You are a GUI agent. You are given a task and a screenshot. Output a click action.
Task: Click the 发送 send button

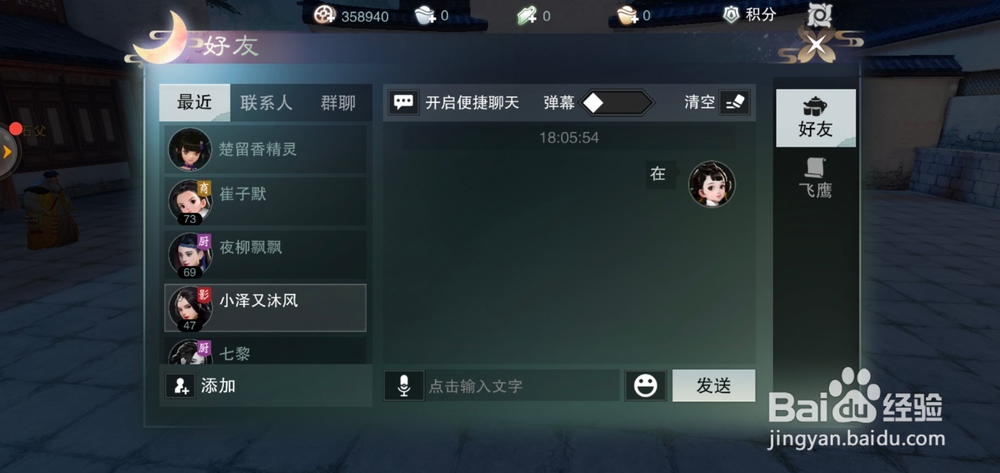[714, 386]
